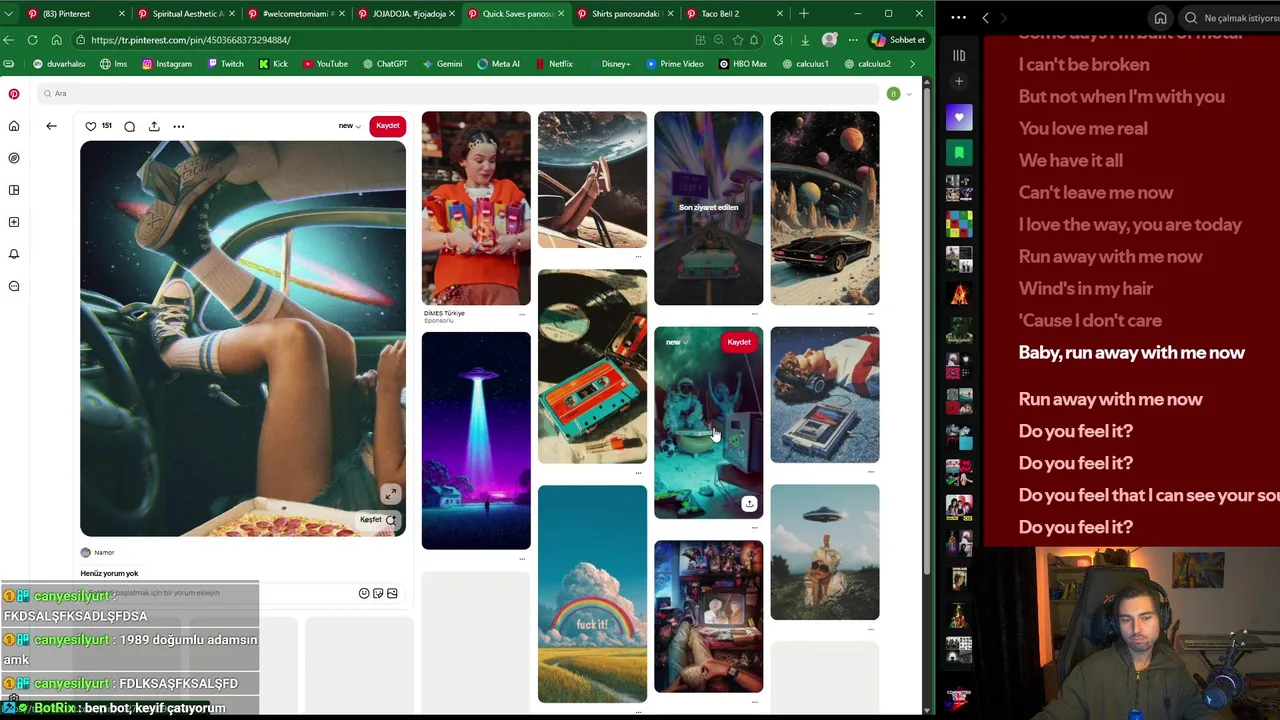Go back with the pin's back arrow
1280x720 pixels.
point(51,126)
